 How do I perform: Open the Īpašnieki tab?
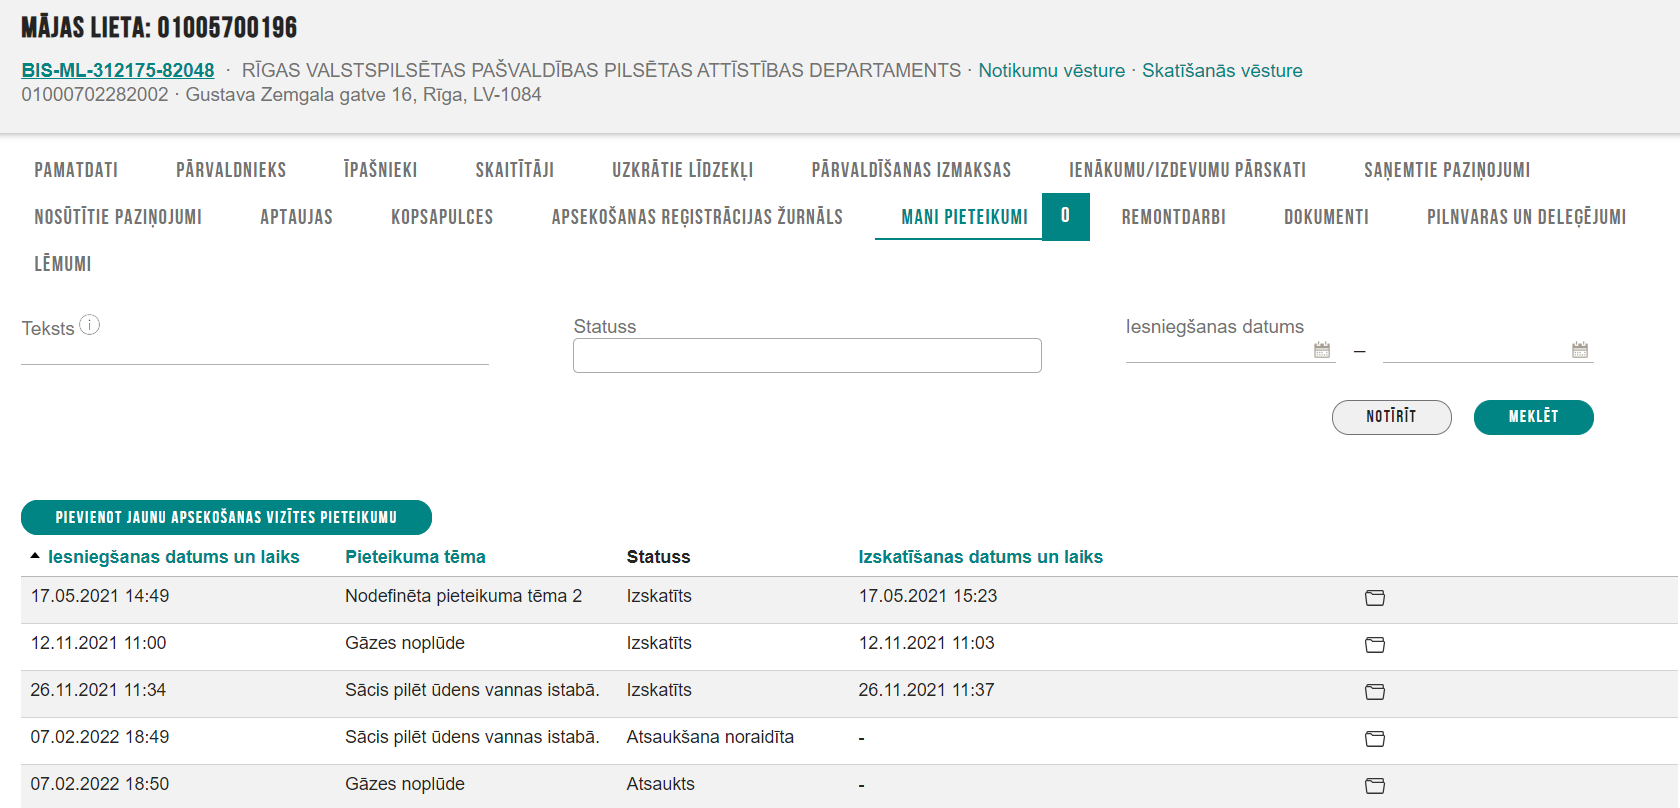380,170
